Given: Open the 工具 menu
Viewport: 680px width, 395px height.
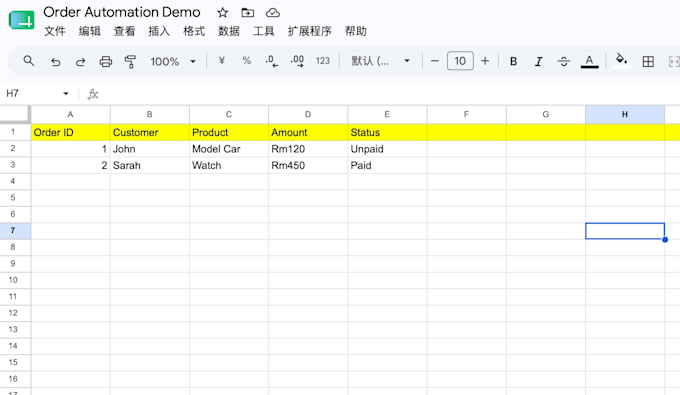Looking at the screenshot, I should tap(264, 31).
